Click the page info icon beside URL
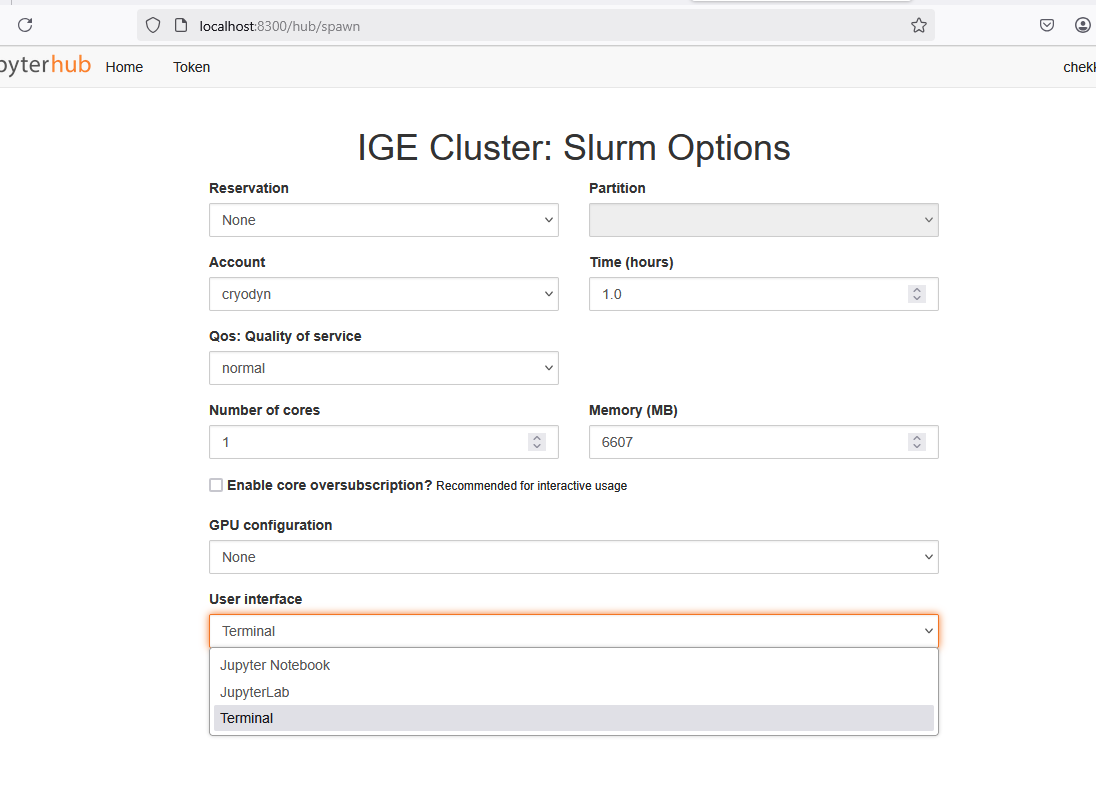1096x789 pixels. coord(181,26)
